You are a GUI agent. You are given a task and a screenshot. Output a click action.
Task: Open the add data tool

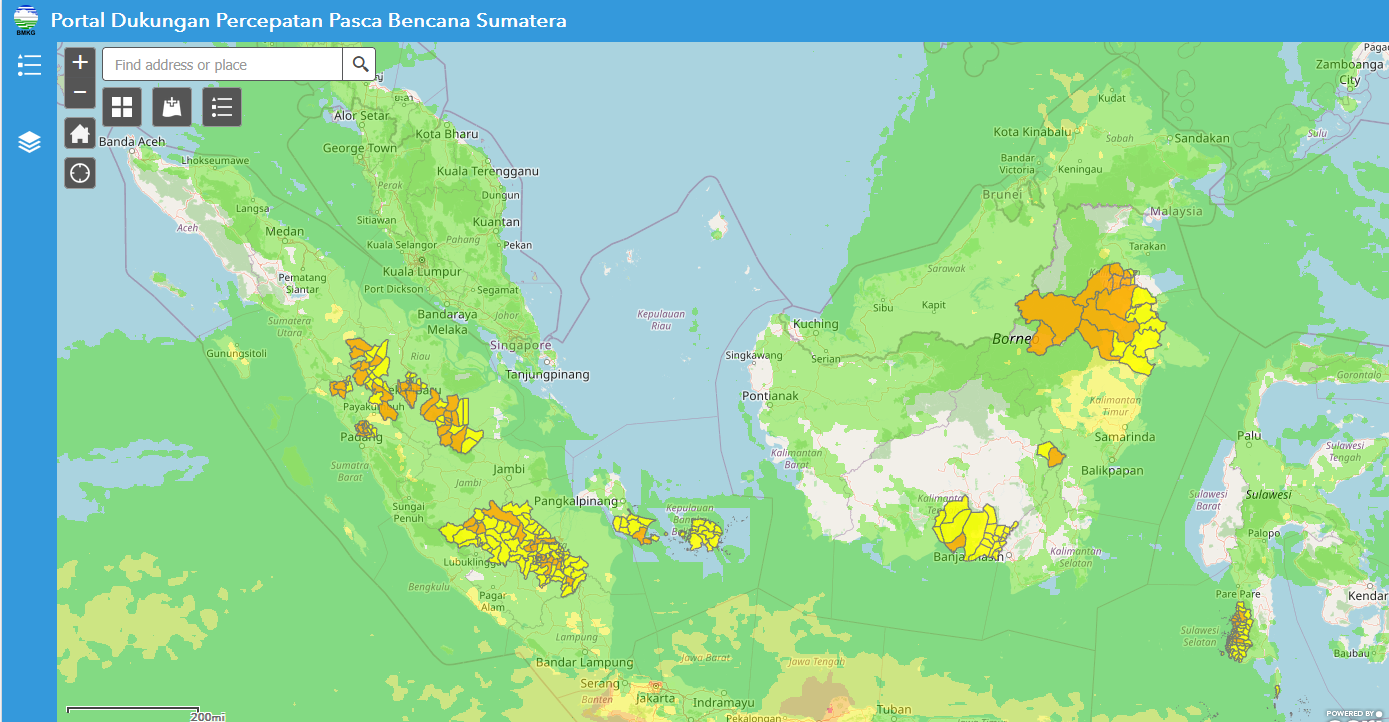(171, 107)
